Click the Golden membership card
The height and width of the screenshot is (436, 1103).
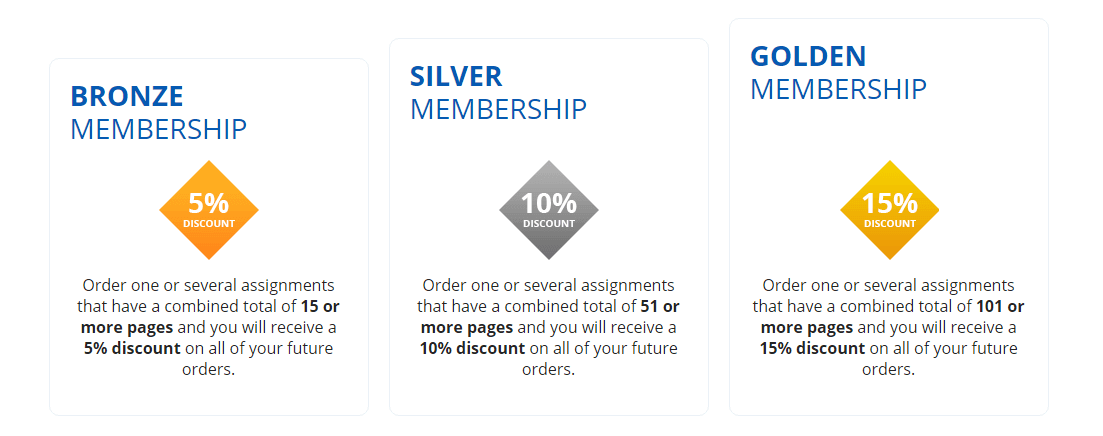click(x=889, y=217)
